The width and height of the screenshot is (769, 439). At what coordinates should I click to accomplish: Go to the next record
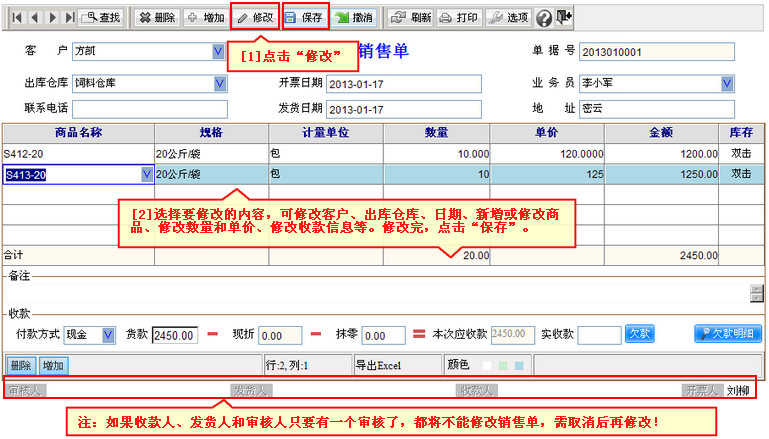pyautogui.click(x=51, y=18)
